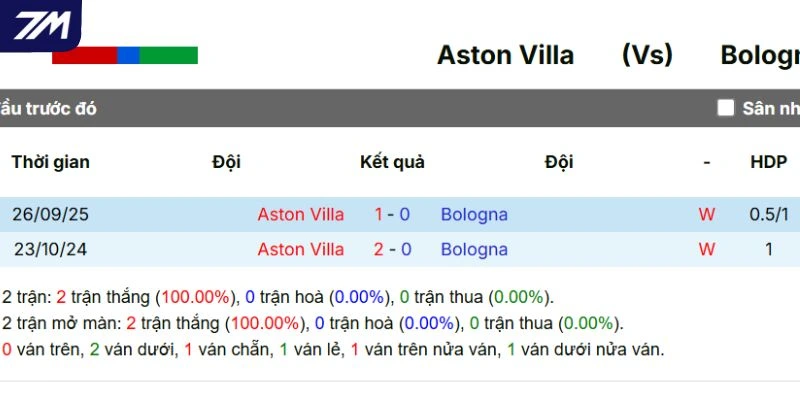800x400 pixels.
Task: Click the W result in 26/09/25 row
Action: pos(707,214)
